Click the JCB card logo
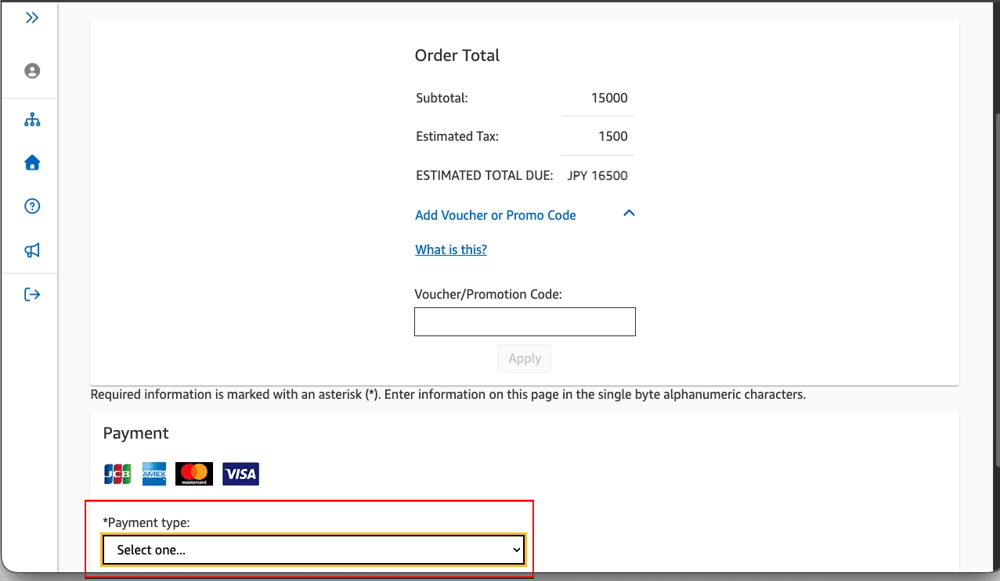Image resolution: width=1000 pixels, height=581 pixels. [x=117, y=474]
